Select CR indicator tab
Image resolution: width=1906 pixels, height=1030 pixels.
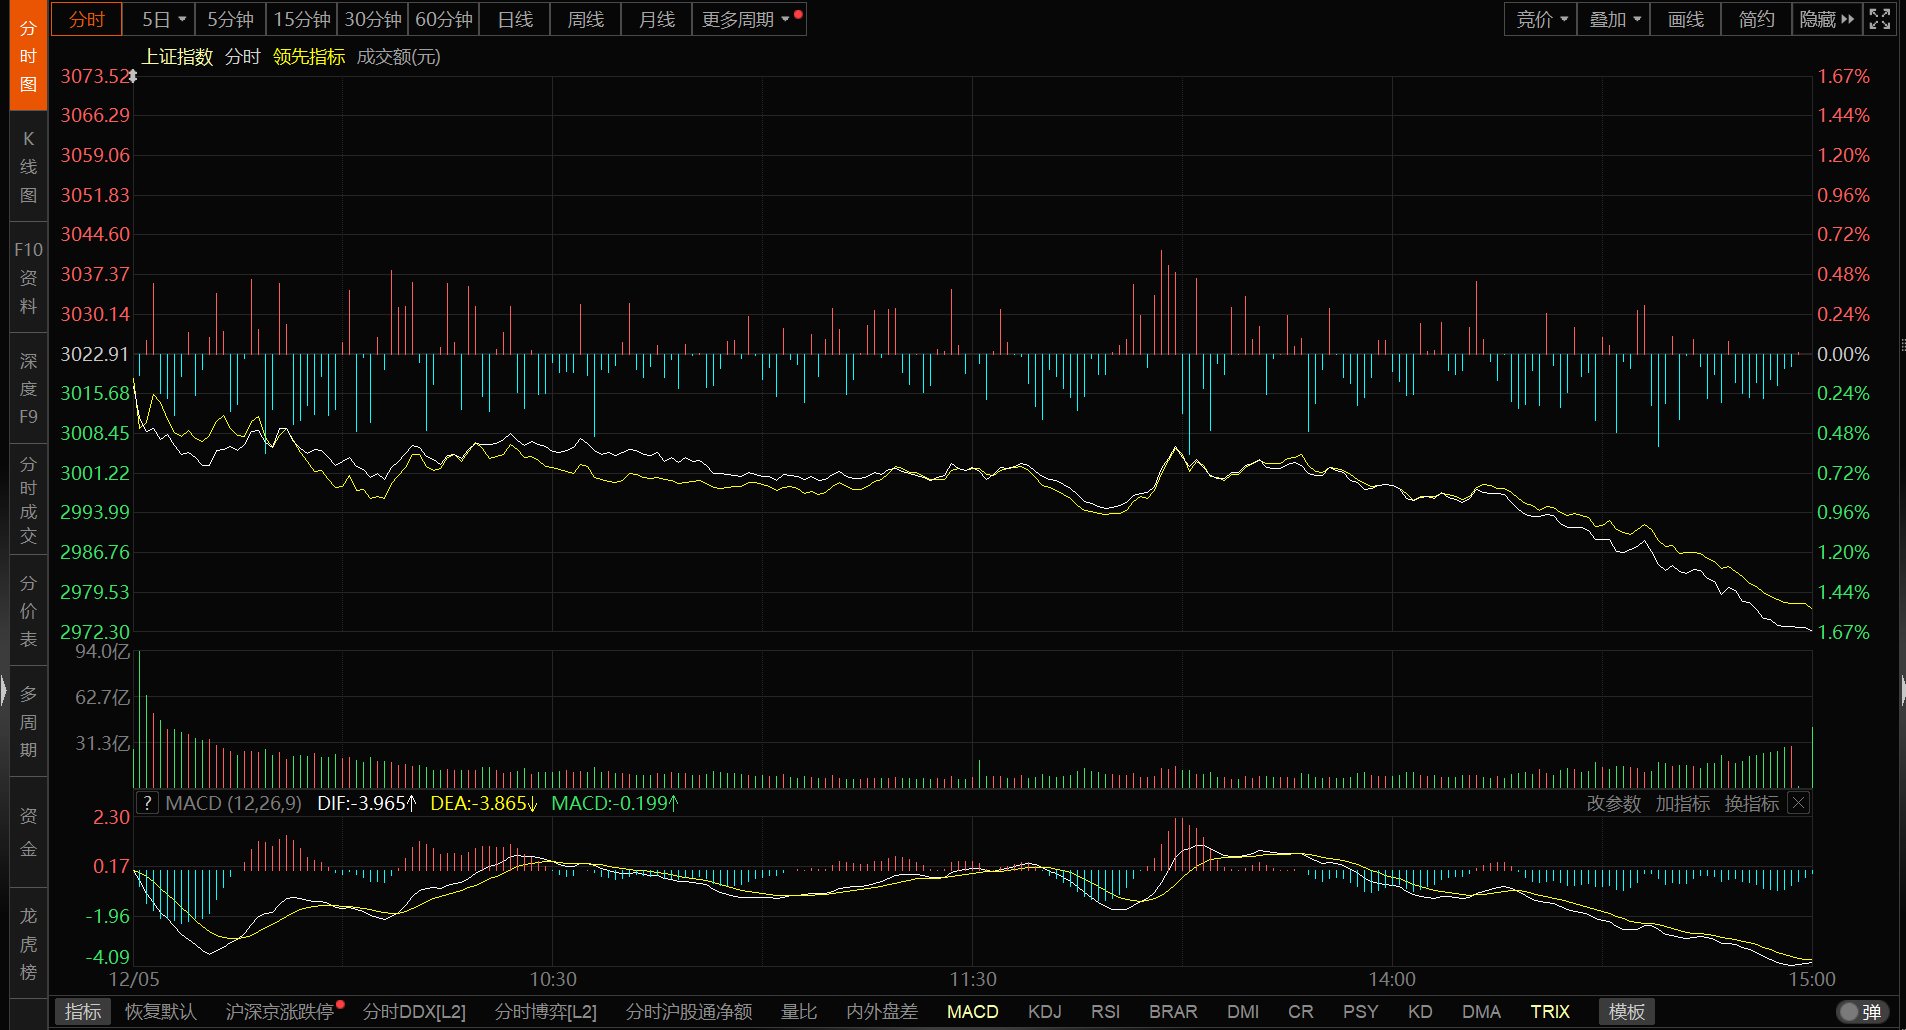point(1300,1012)
